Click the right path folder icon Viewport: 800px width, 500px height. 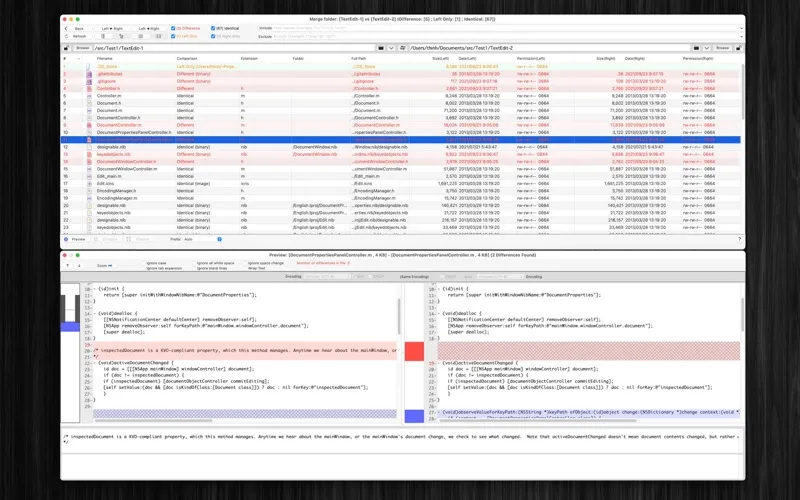(x=696, y=48)
